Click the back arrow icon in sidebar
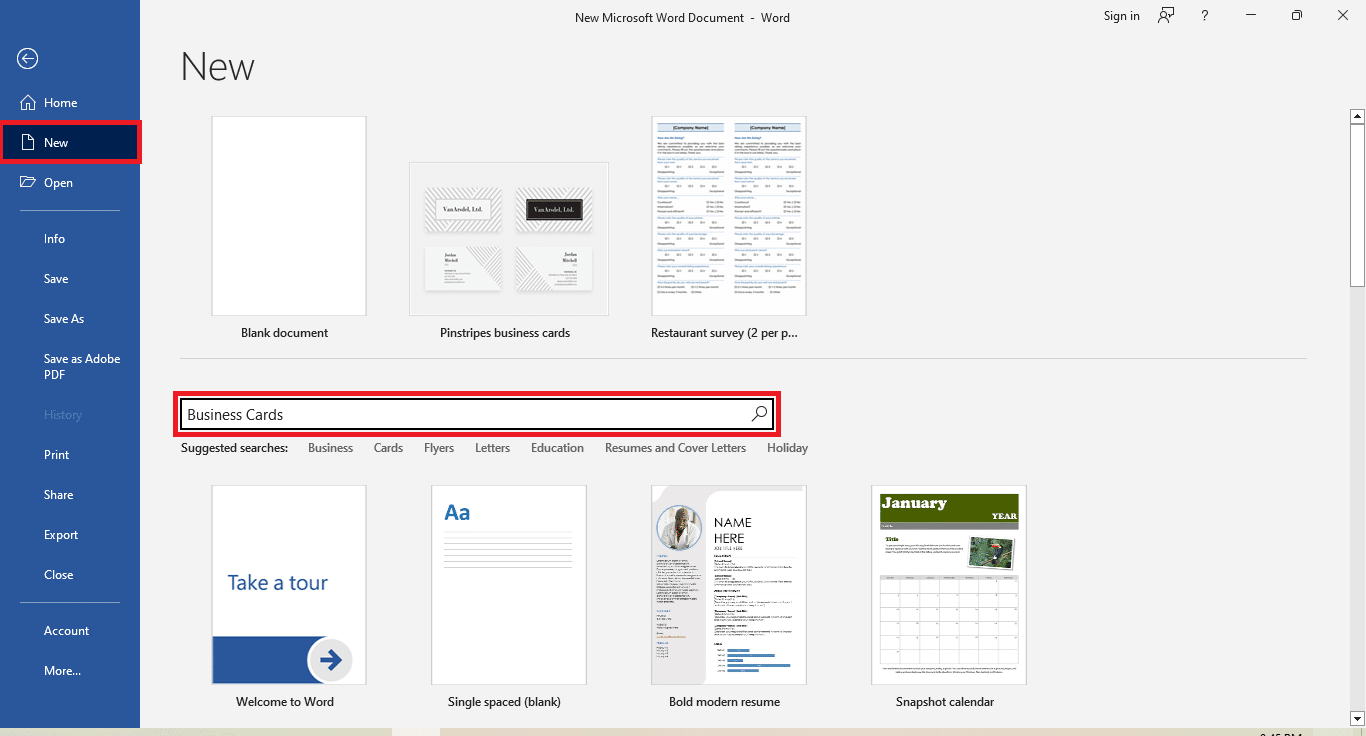1366x736 pixels. pos(27,59)
